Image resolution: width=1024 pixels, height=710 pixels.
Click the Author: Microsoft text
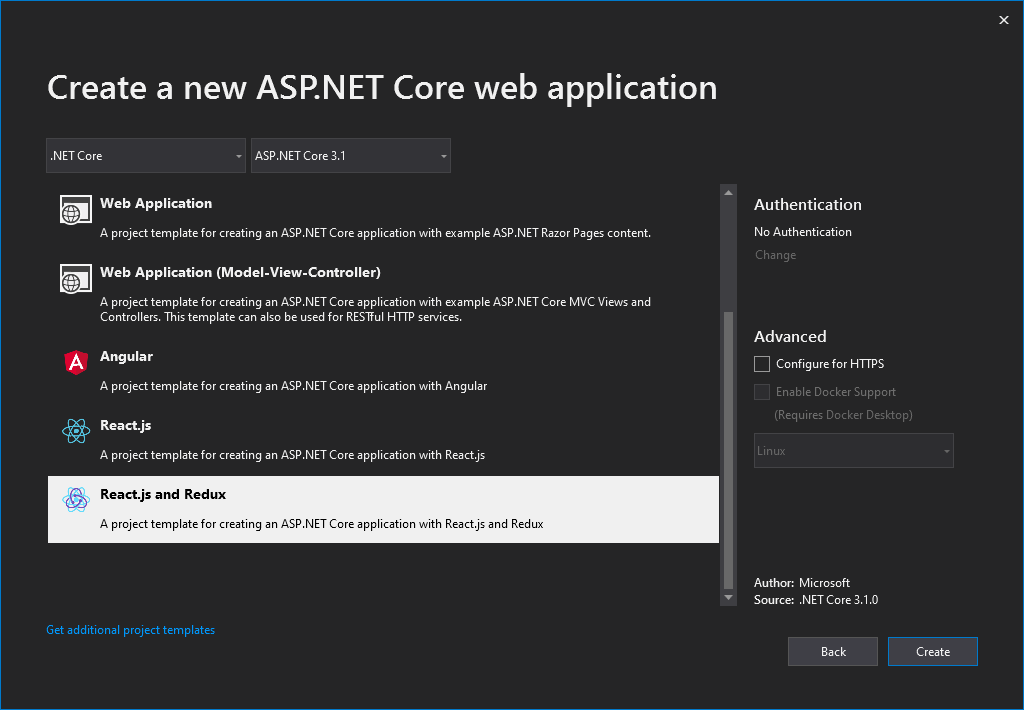(x=802, y=583)
